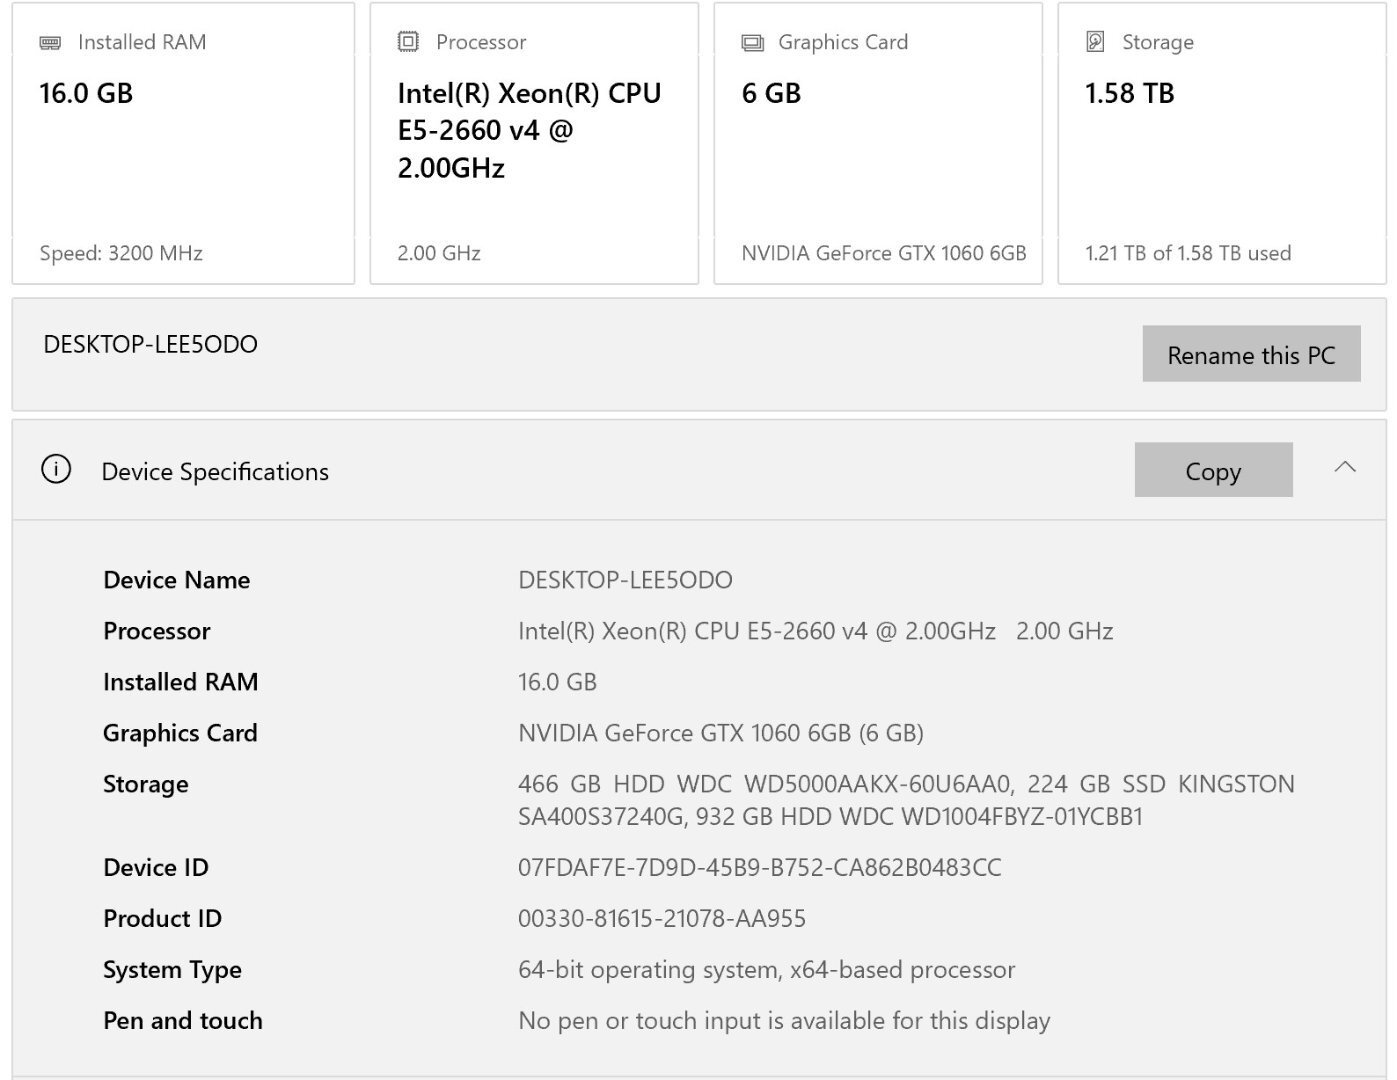Click the NVIDIA GeForce GTX 1060 specification value

(x=720, y=733)
